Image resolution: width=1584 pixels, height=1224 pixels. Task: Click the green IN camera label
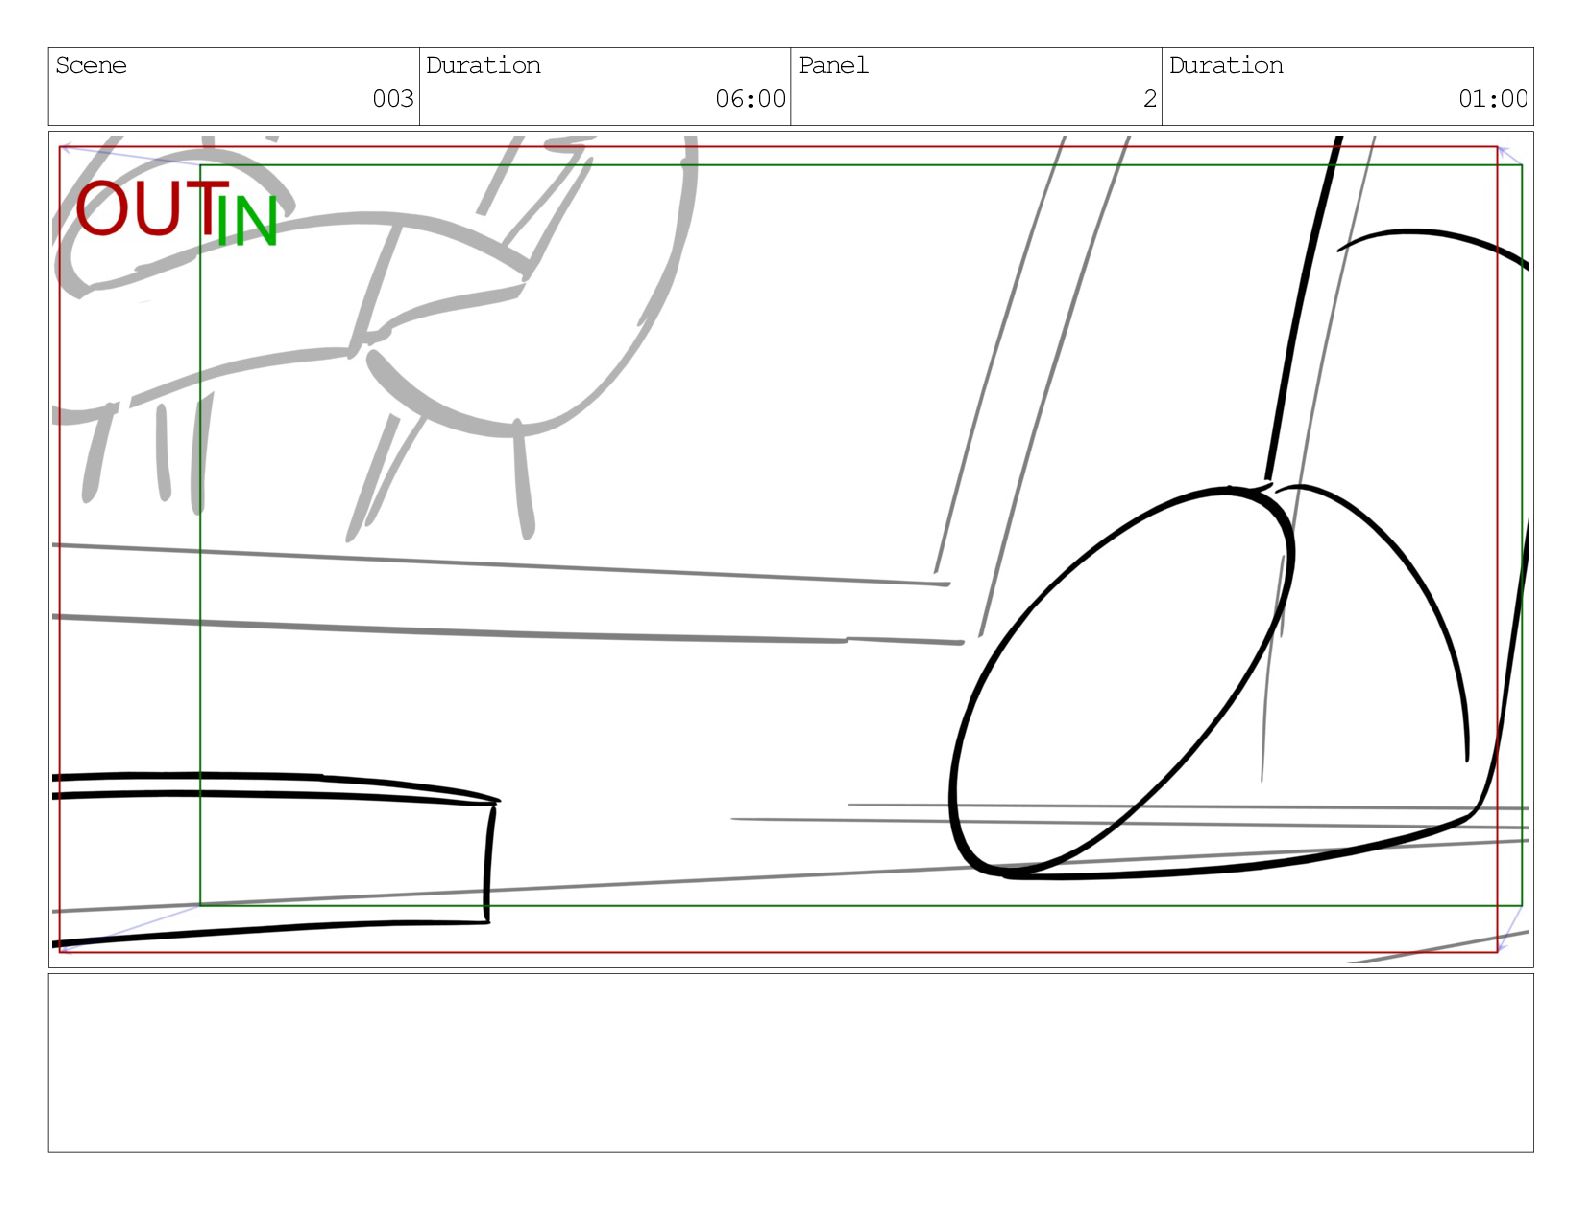point(247,221)
